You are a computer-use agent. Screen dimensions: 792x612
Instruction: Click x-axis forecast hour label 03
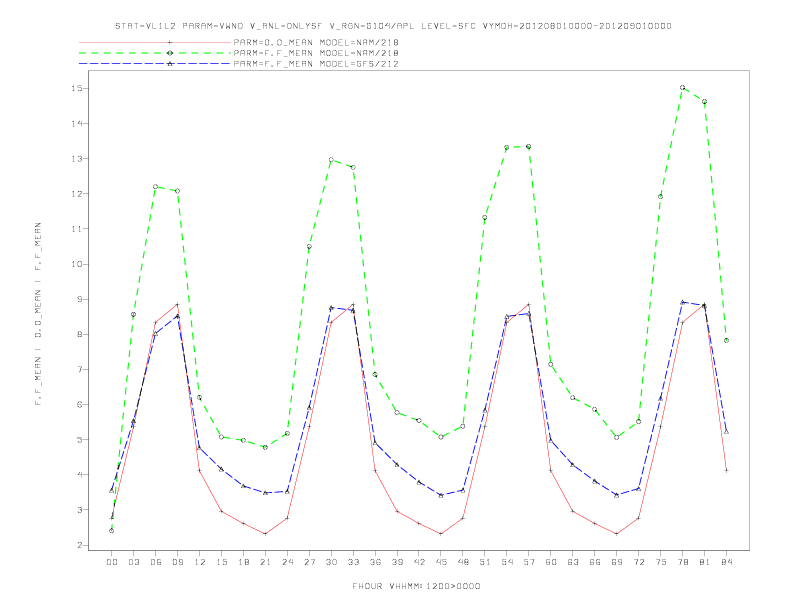click(133, 562)
